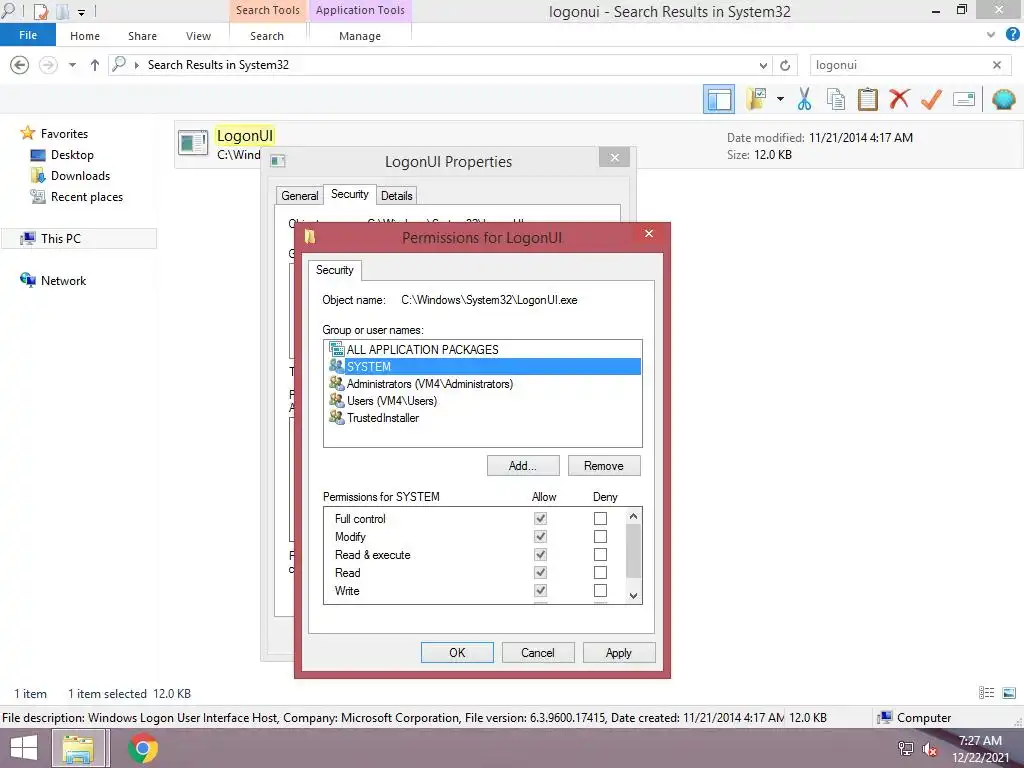The image size is (1024, 768).
Task: Click the Remove button
Action: point(603,466)
